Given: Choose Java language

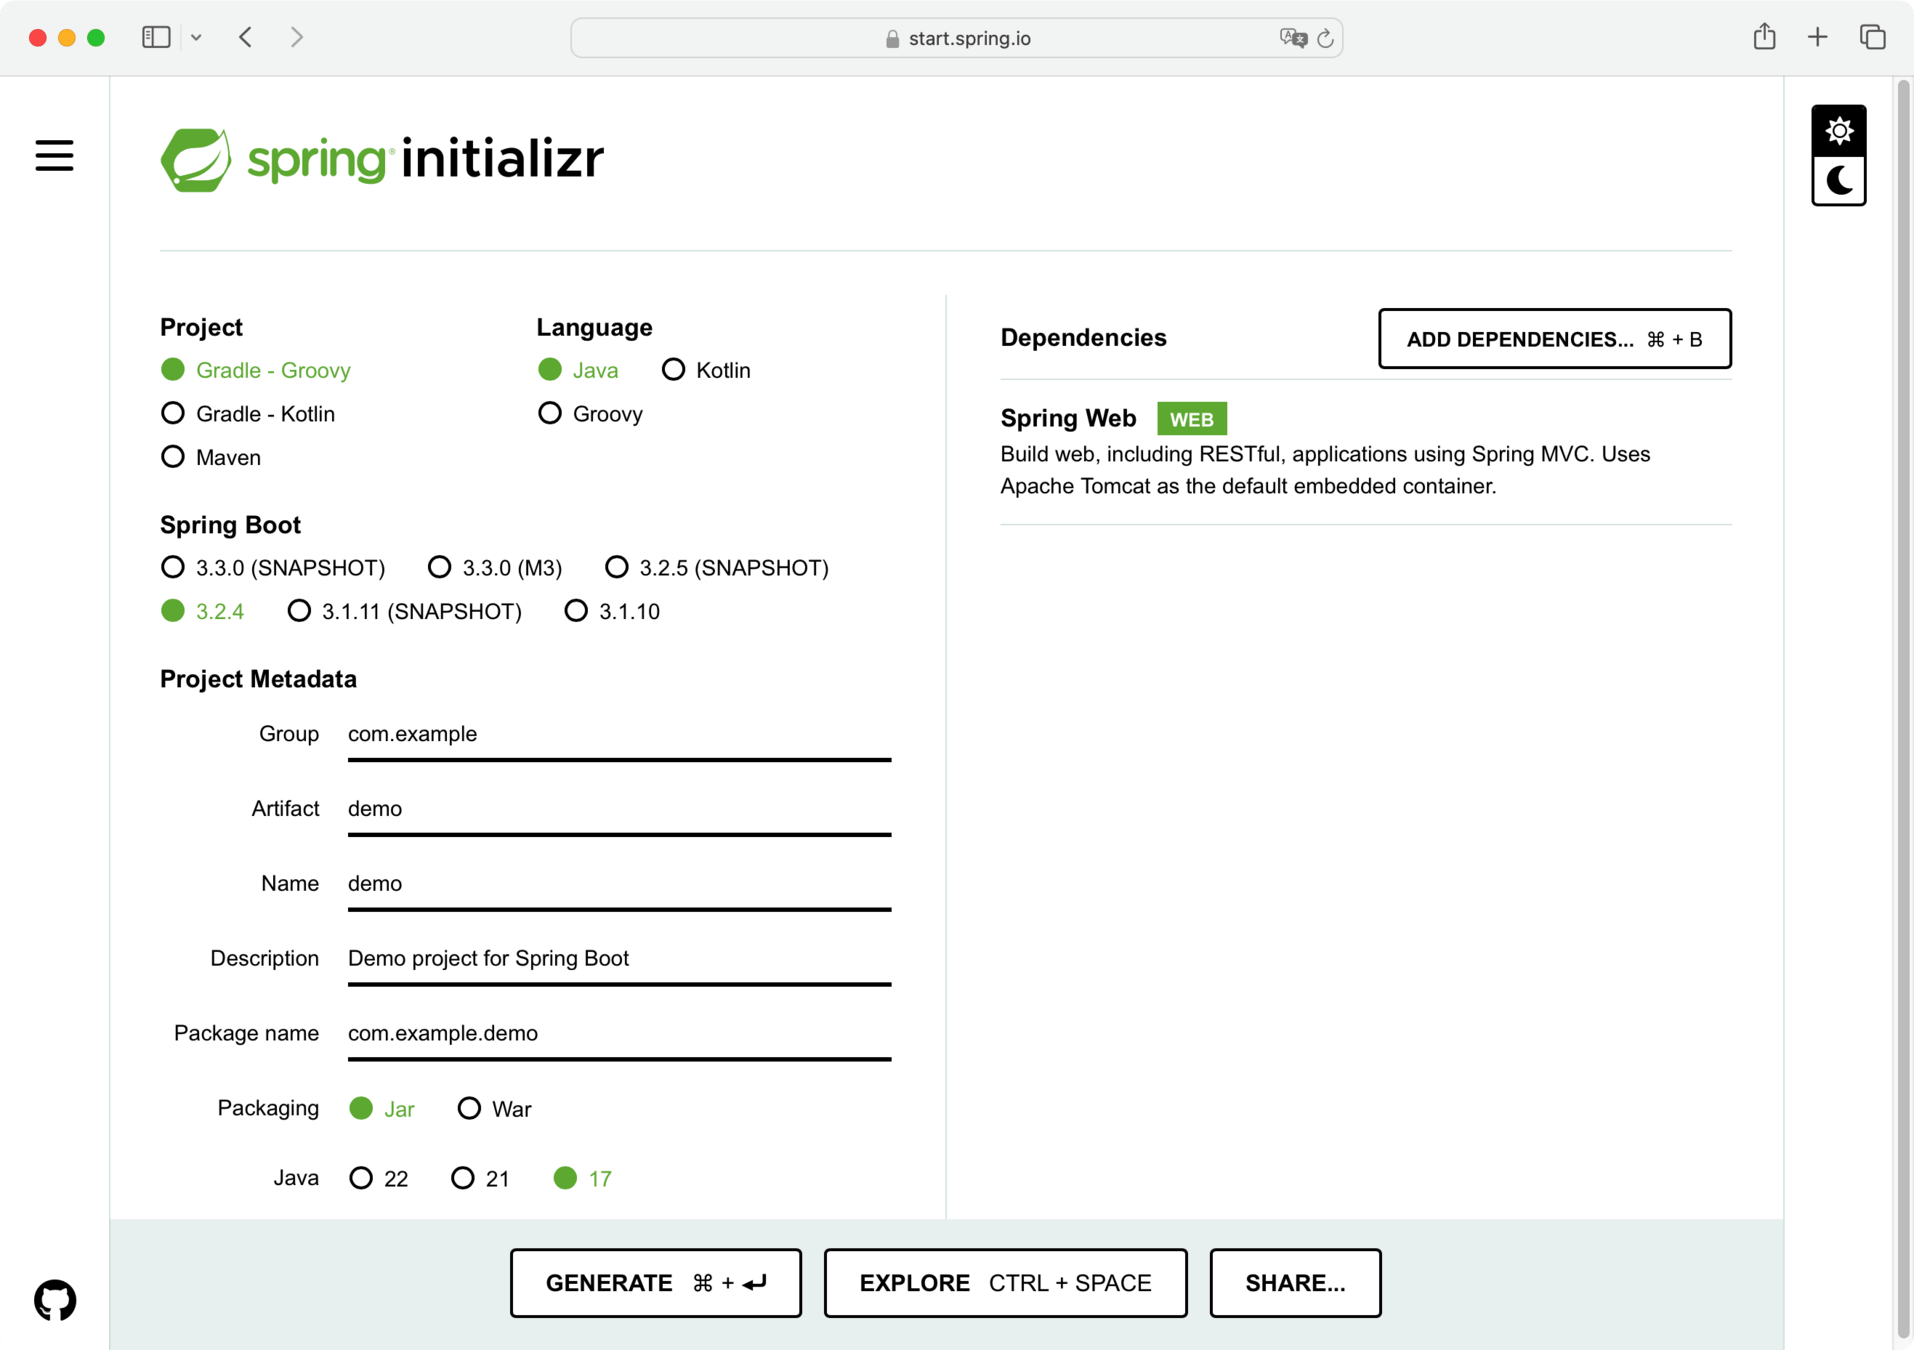Looking at the screenshot, I should pos(578,370).
